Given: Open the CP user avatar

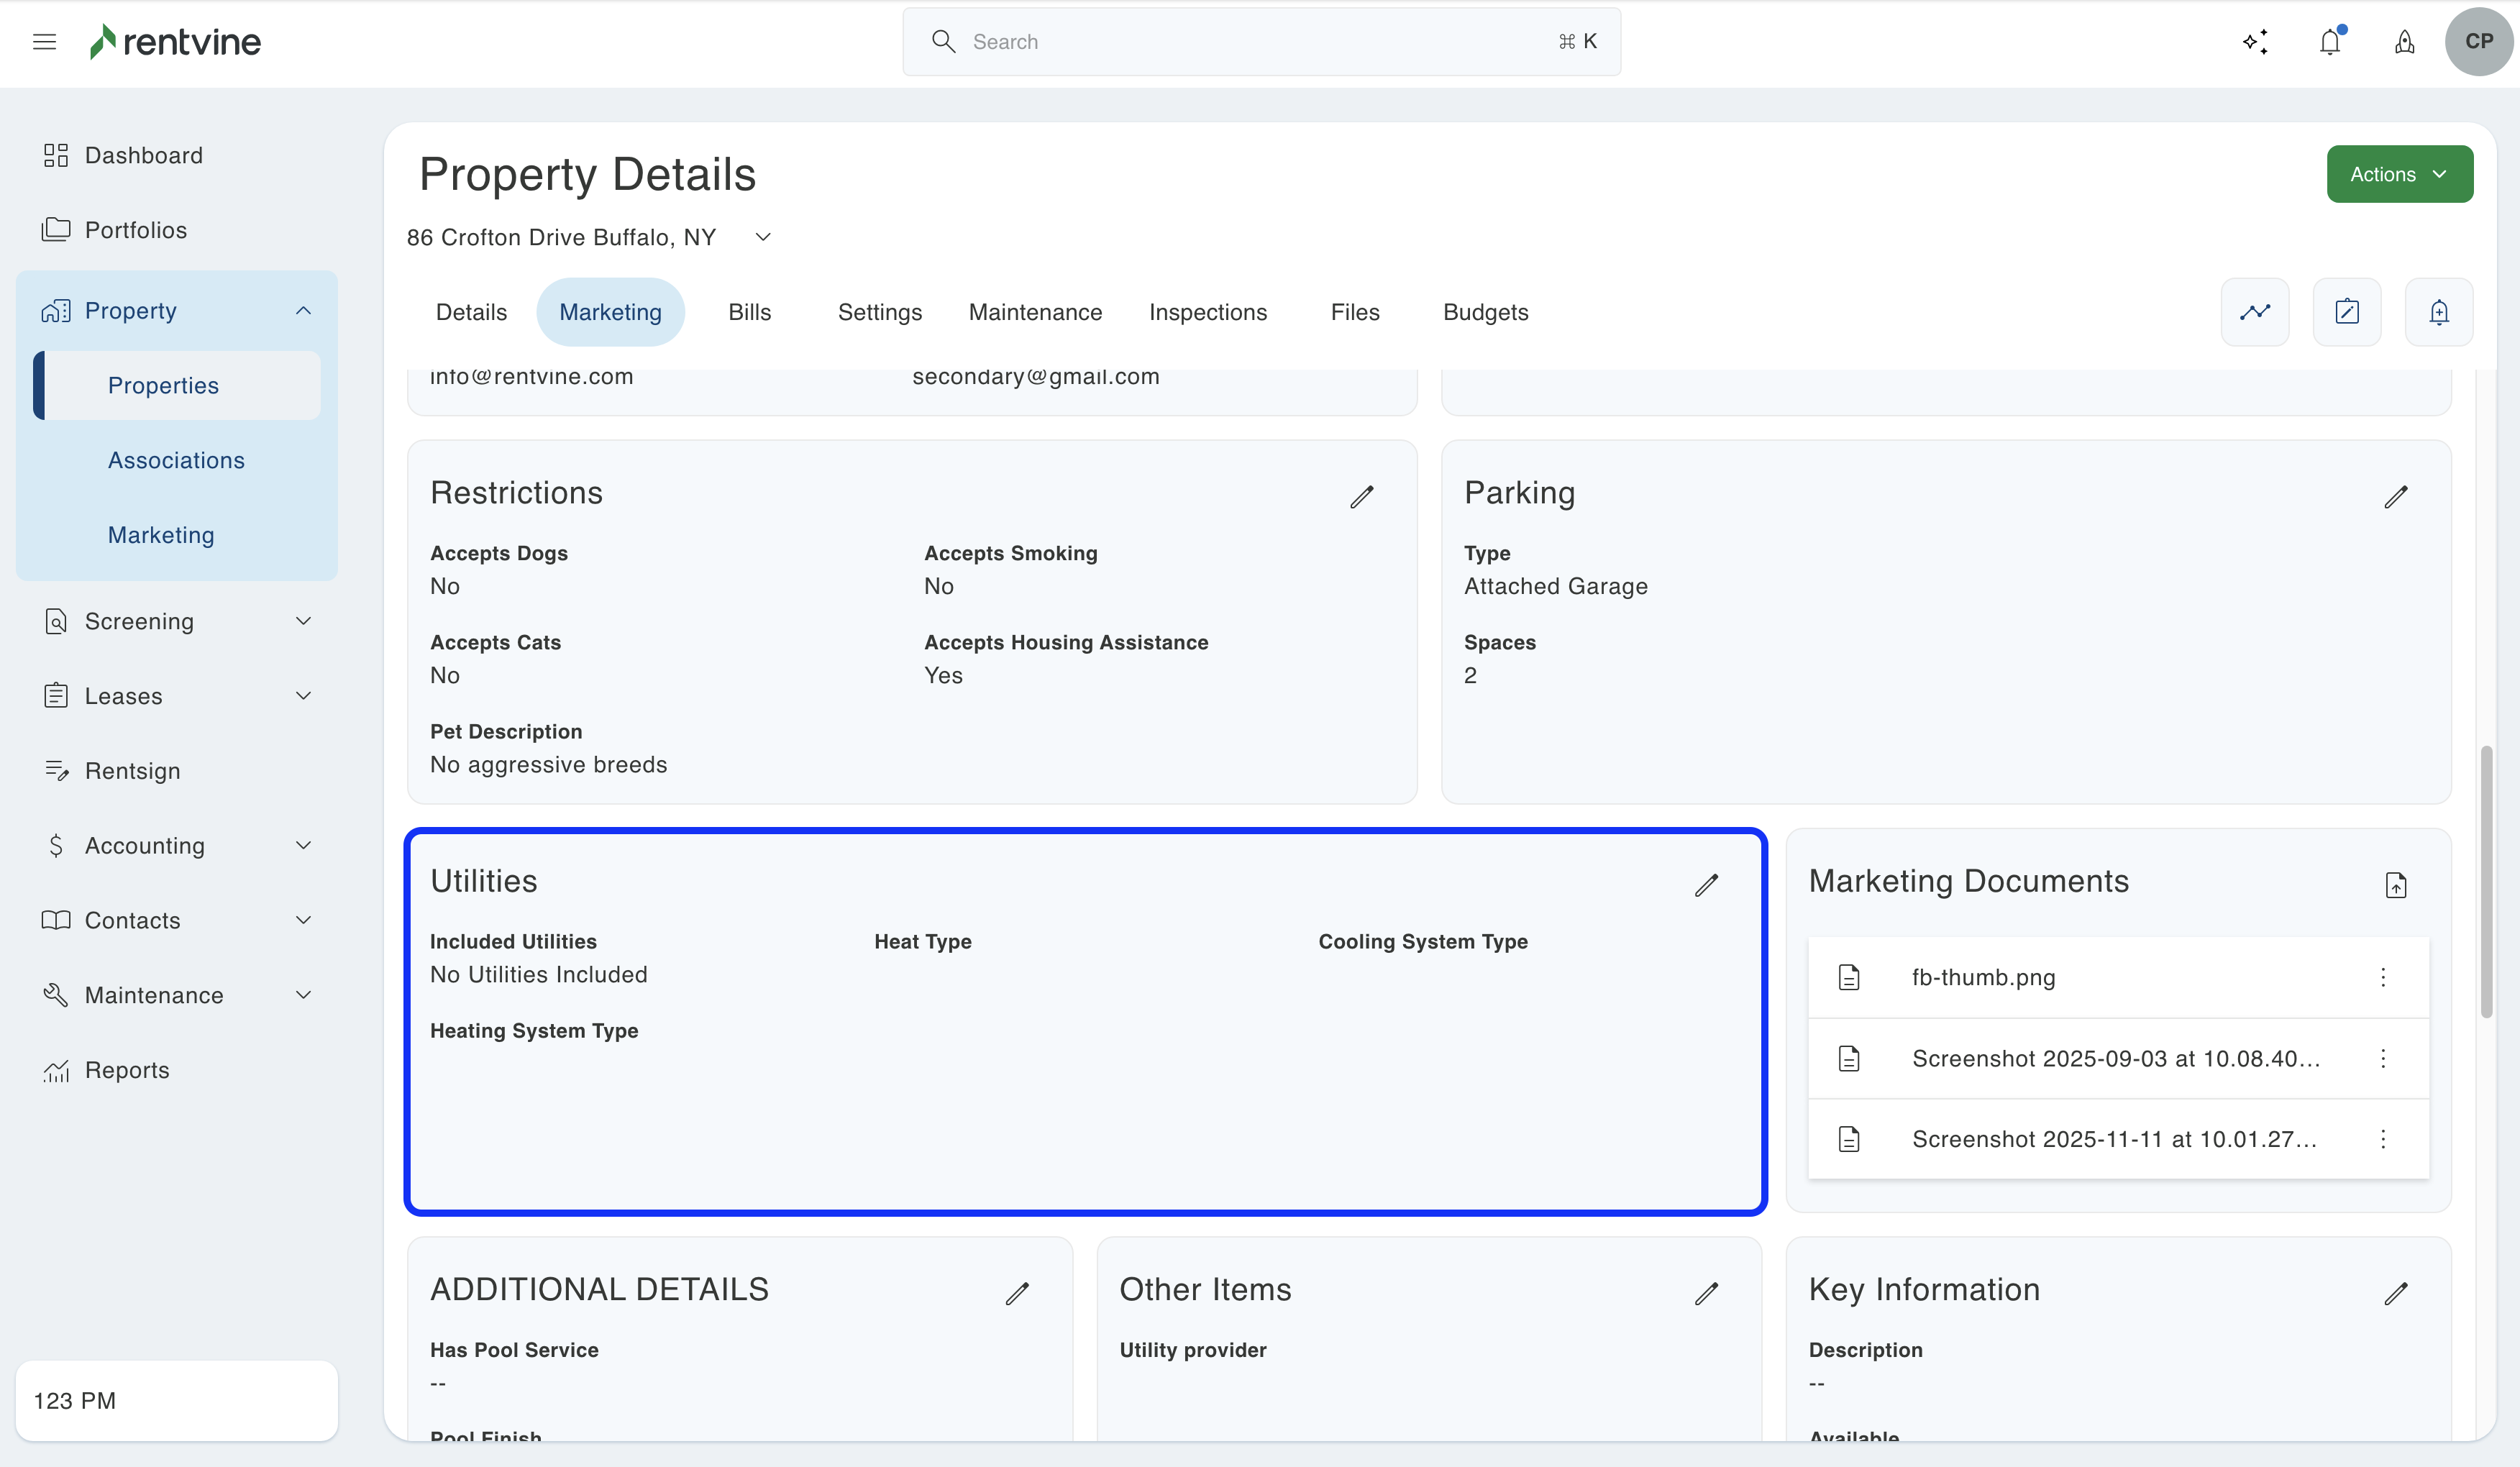Looking at the screenshot, I should 2478,42.
